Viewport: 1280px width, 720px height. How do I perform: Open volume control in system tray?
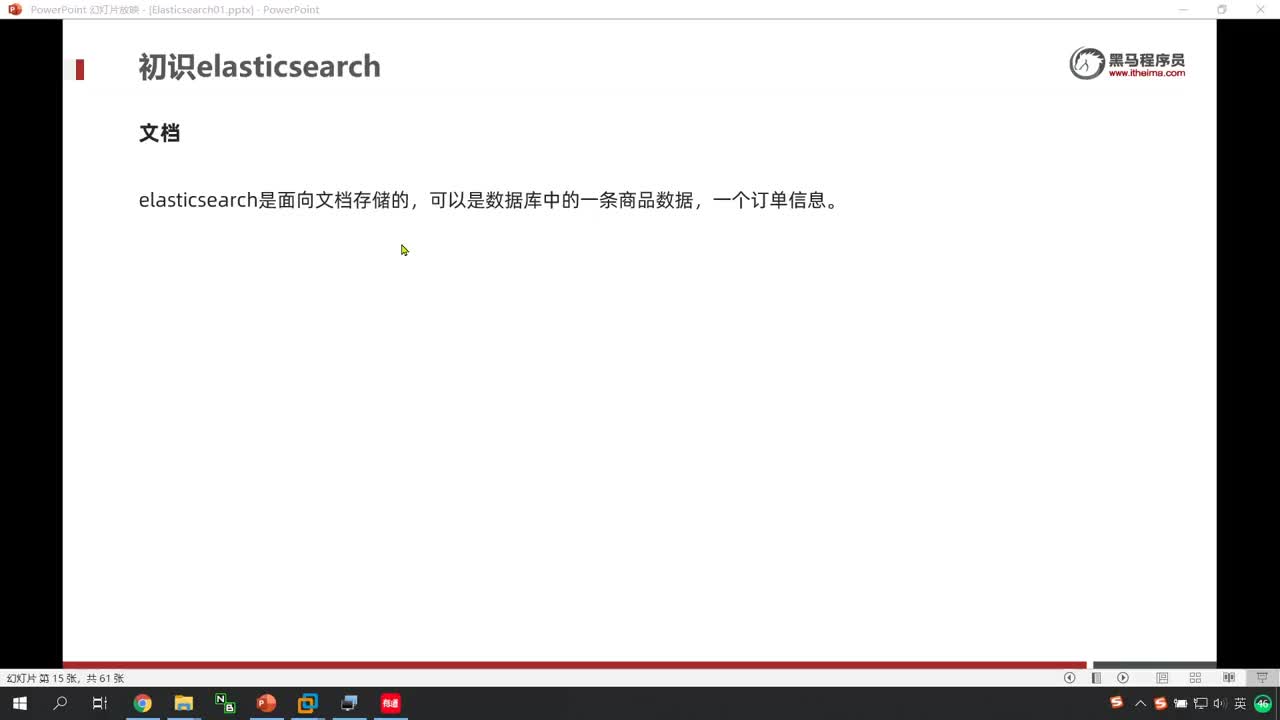pyautogui.click(x=1219, y=703)
